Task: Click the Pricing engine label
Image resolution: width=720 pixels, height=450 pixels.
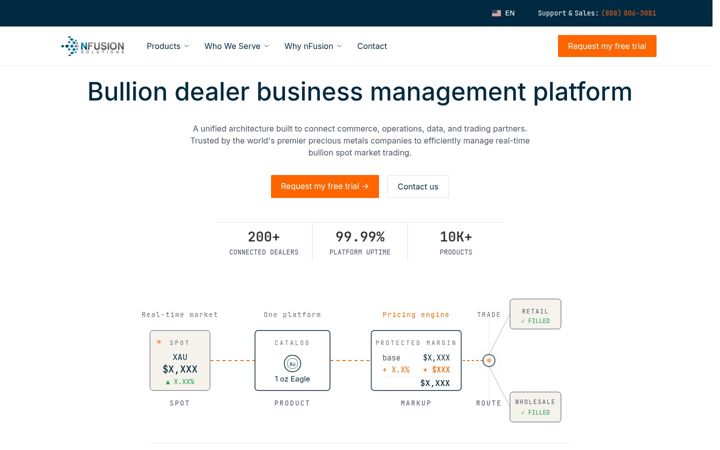Action: [x=416, y=315]
